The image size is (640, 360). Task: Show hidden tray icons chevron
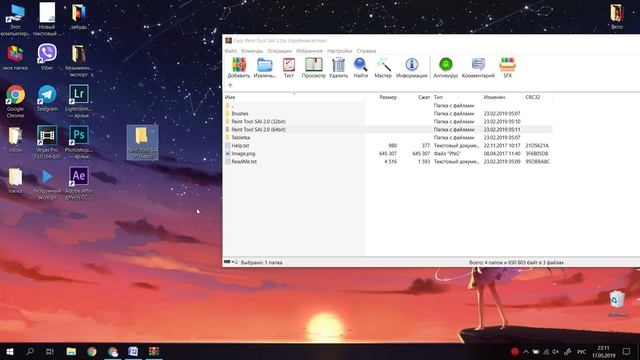(x=526, y=351)
